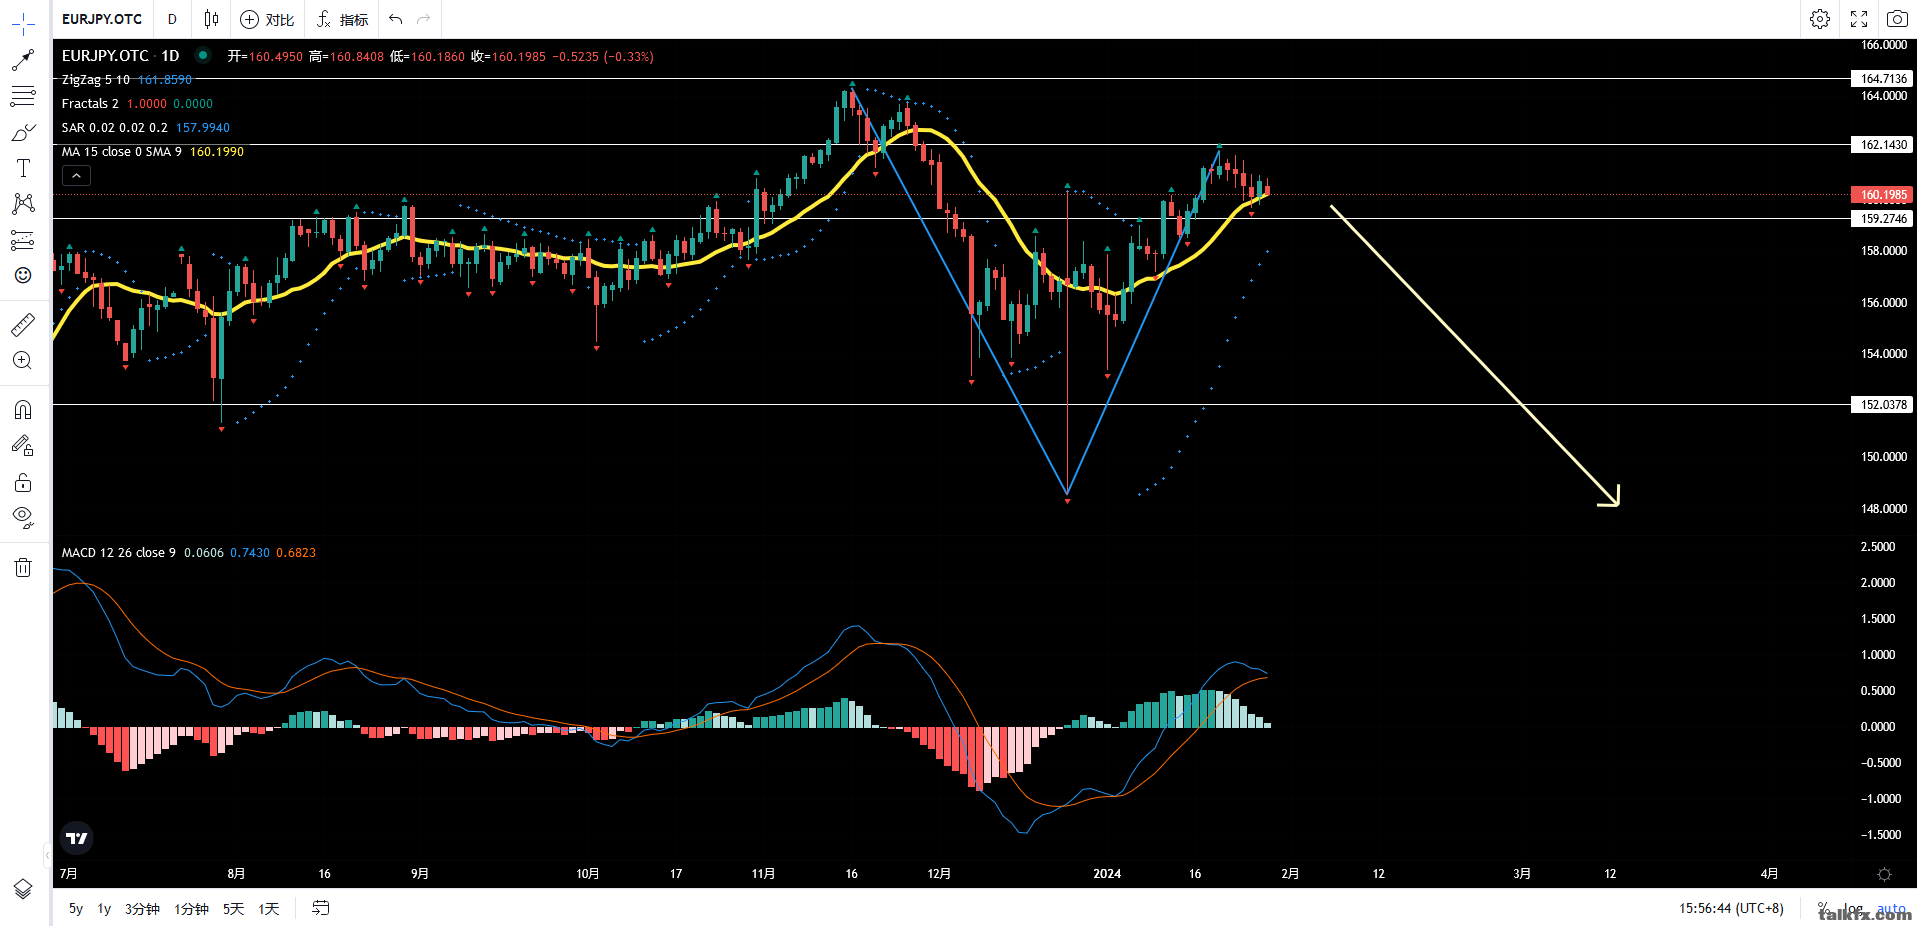This screenshot has height=926, width=1917.
Task: Change the D timeframe interval
Action: pos(172,19)
